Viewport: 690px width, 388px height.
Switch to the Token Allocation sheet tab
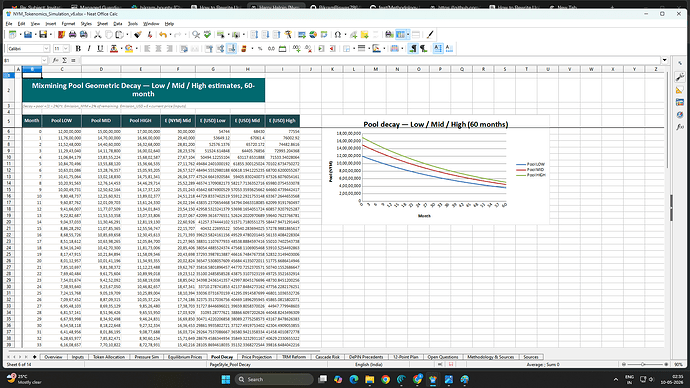(x=109, y=357)
